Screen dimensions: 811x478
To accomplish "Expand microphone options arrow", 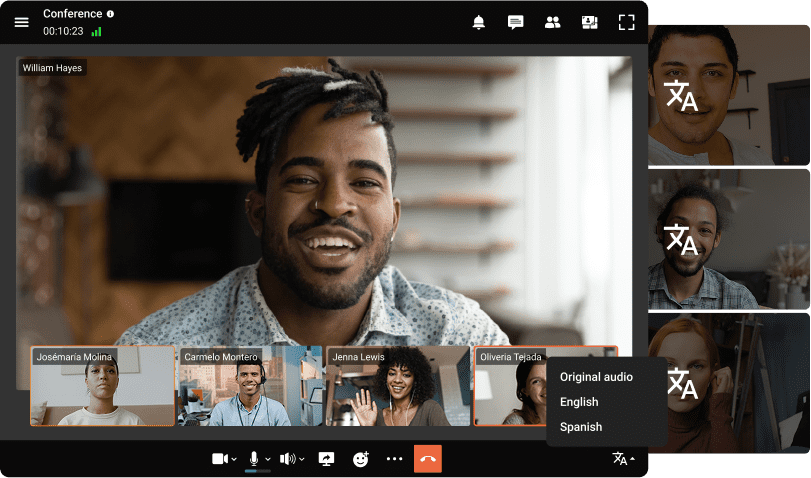I will point(268,460).
